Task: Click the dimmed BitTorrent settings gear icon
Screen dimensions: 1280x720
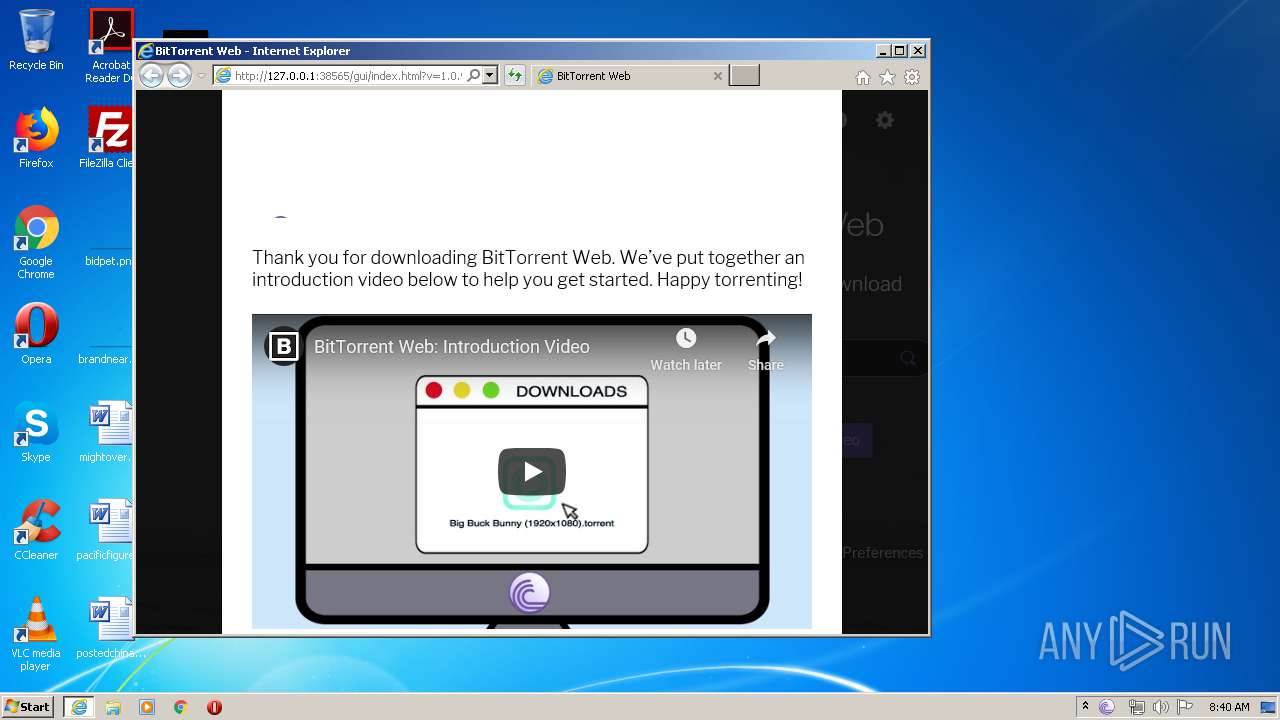Action: (x=885, y=120)
